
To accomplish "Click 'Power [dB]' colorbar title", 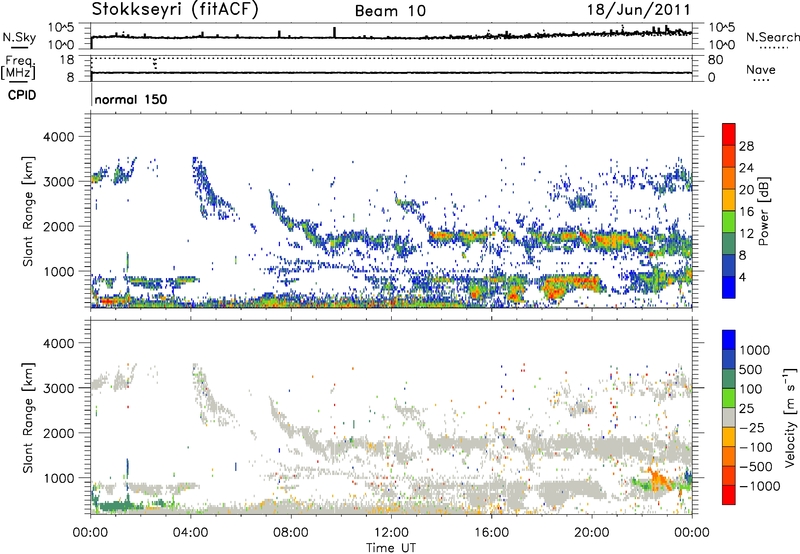I will pyautogui.click(x=763, y=211).
